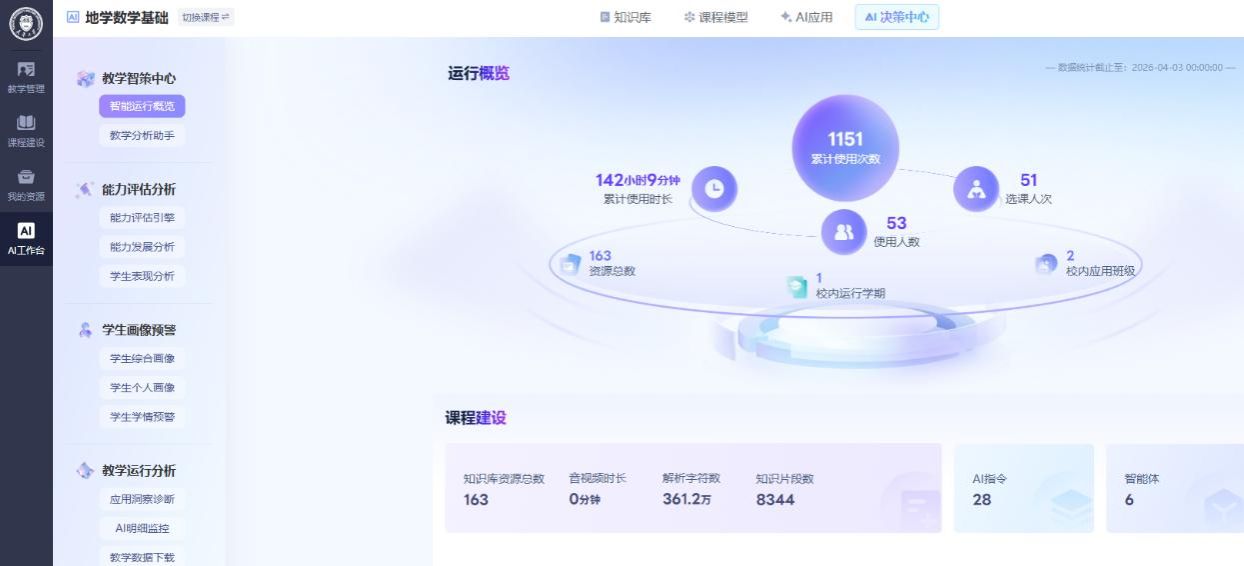The image size is (1244, 566).
Task: Open 能力评估引擎 menu item
Action: point(142,217)
